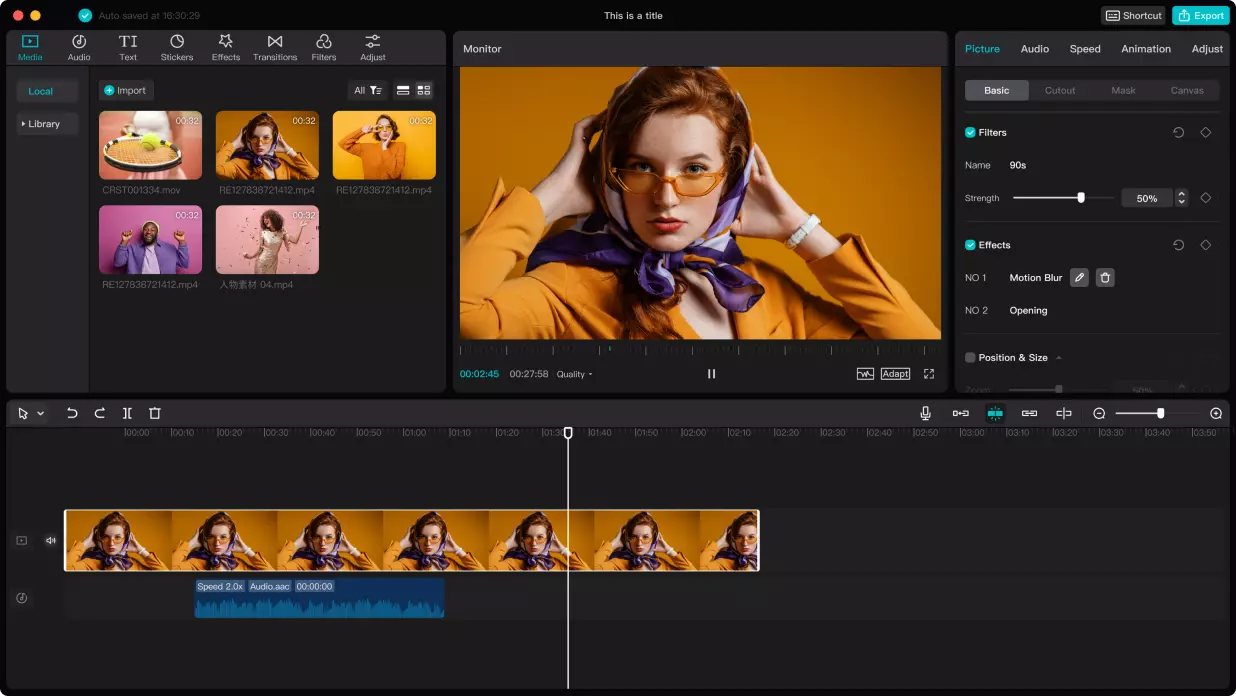This screenshot has width=1236, height=696.
Task: Toggle the waveform scope icon in Monitor
Action: (865, 374)
